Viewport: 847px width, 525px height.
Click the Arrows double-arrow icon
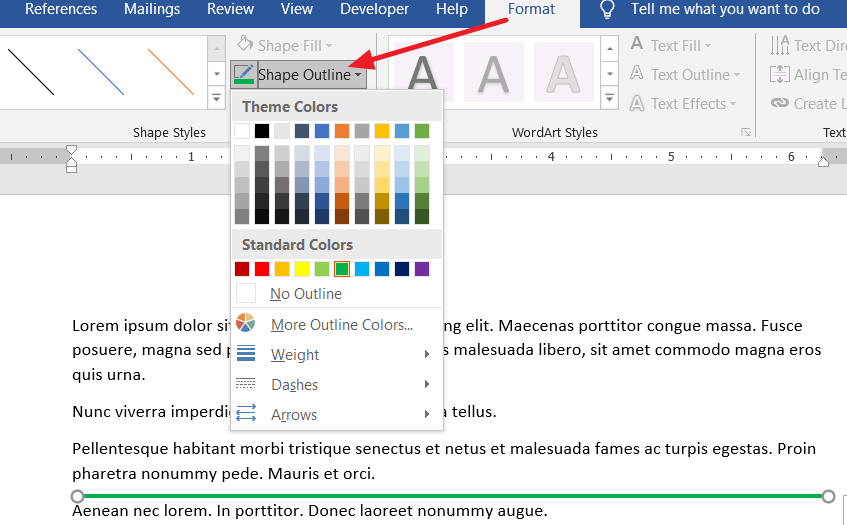(246, 413)
